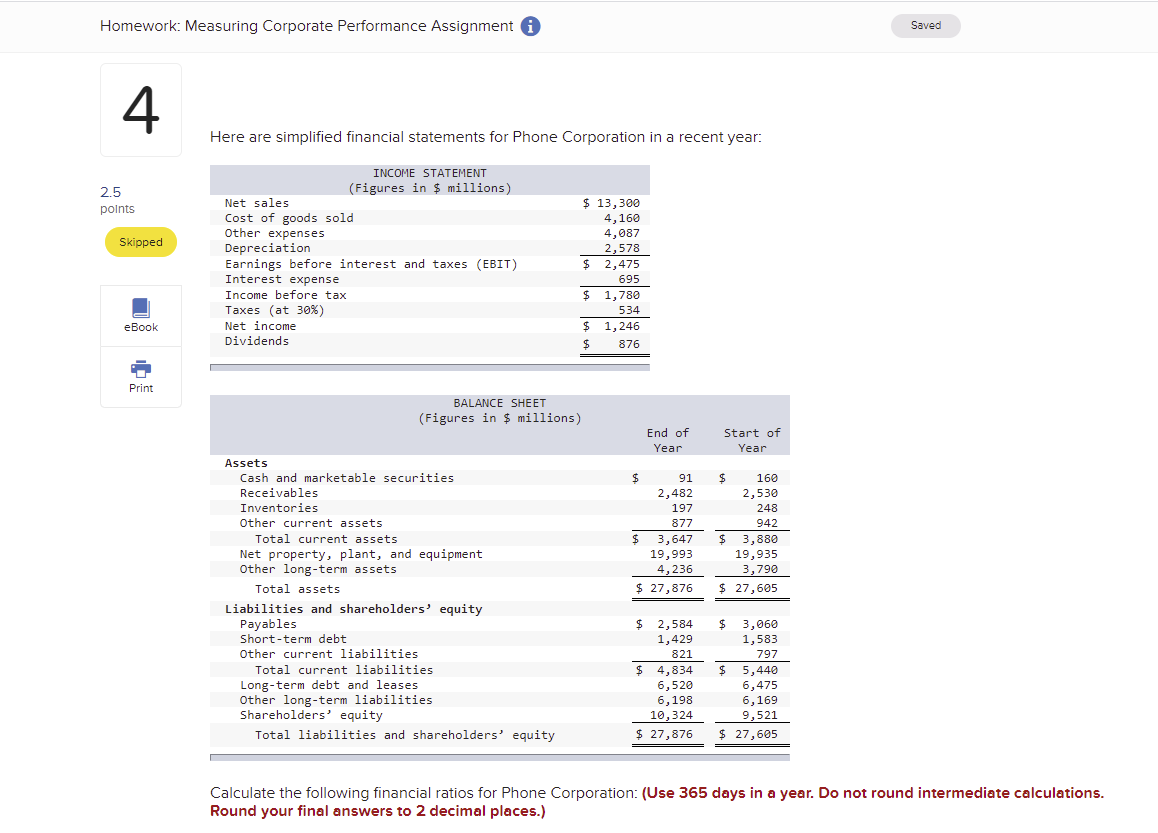Click the yellow Skipped badge
The width and height of the screenshot is (1158, 833).
coord(140,242)
